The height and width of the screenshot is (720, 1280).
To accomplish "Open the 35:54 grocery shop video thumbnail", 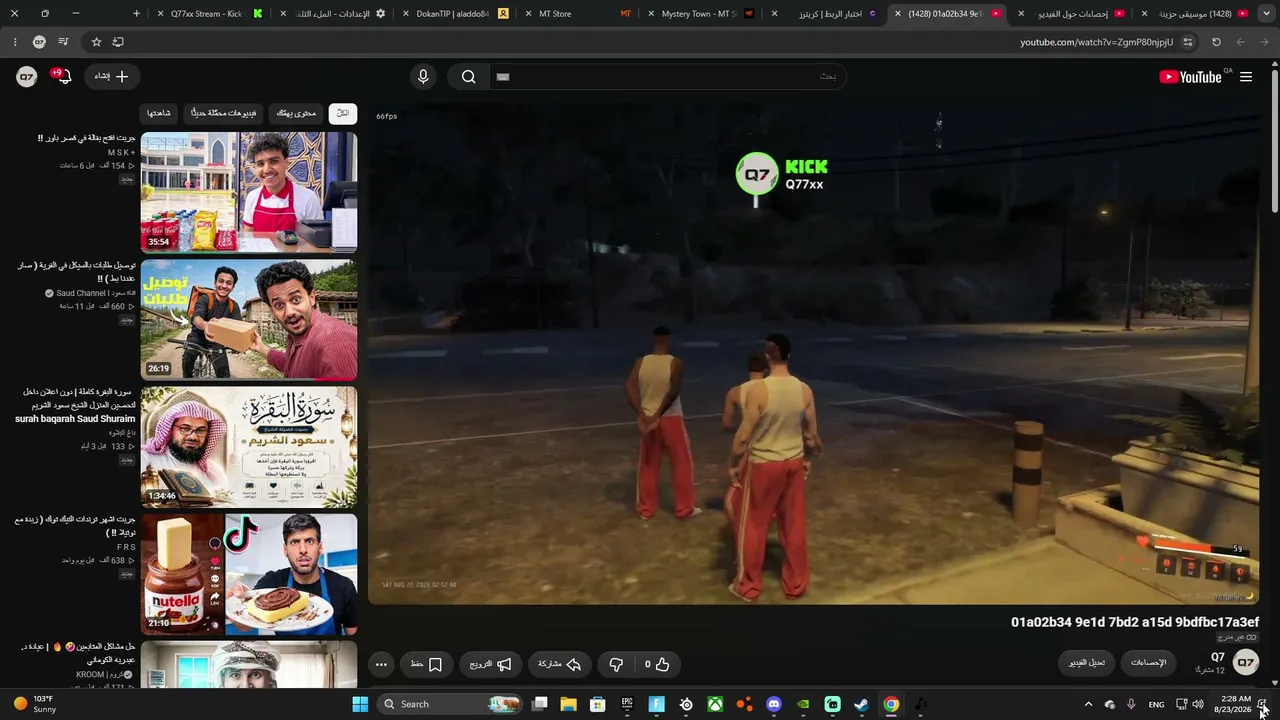I will (249, 192).
